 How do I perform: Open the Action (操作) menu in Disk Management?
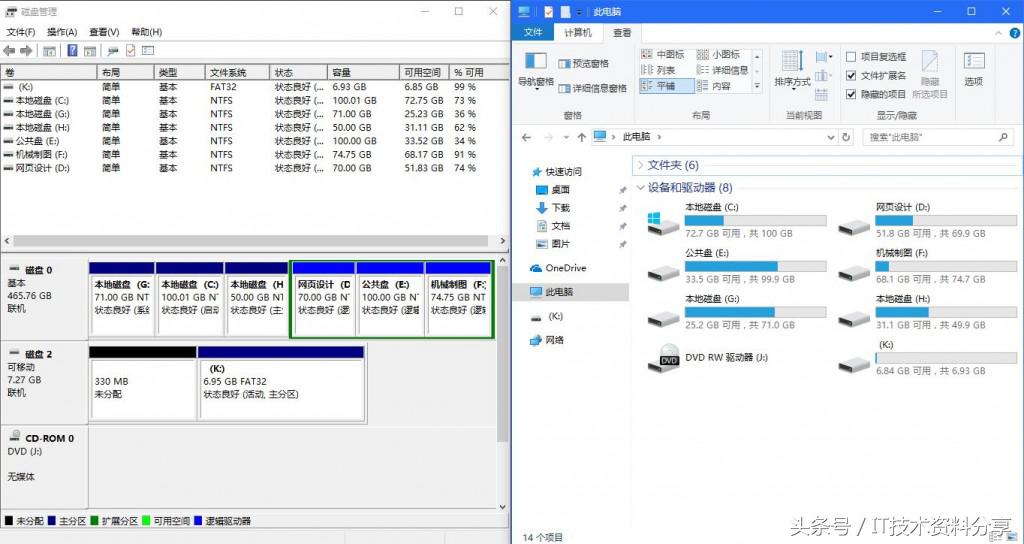[62, 31]
